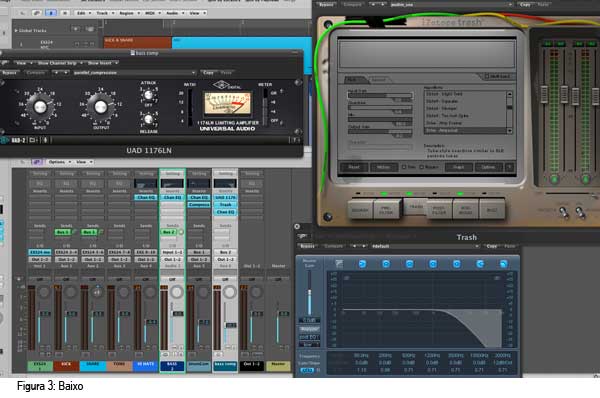Viewport: 600px width, 398px height.
Task: Select the Box Model module button in Trash
Action: pos(465,210)
